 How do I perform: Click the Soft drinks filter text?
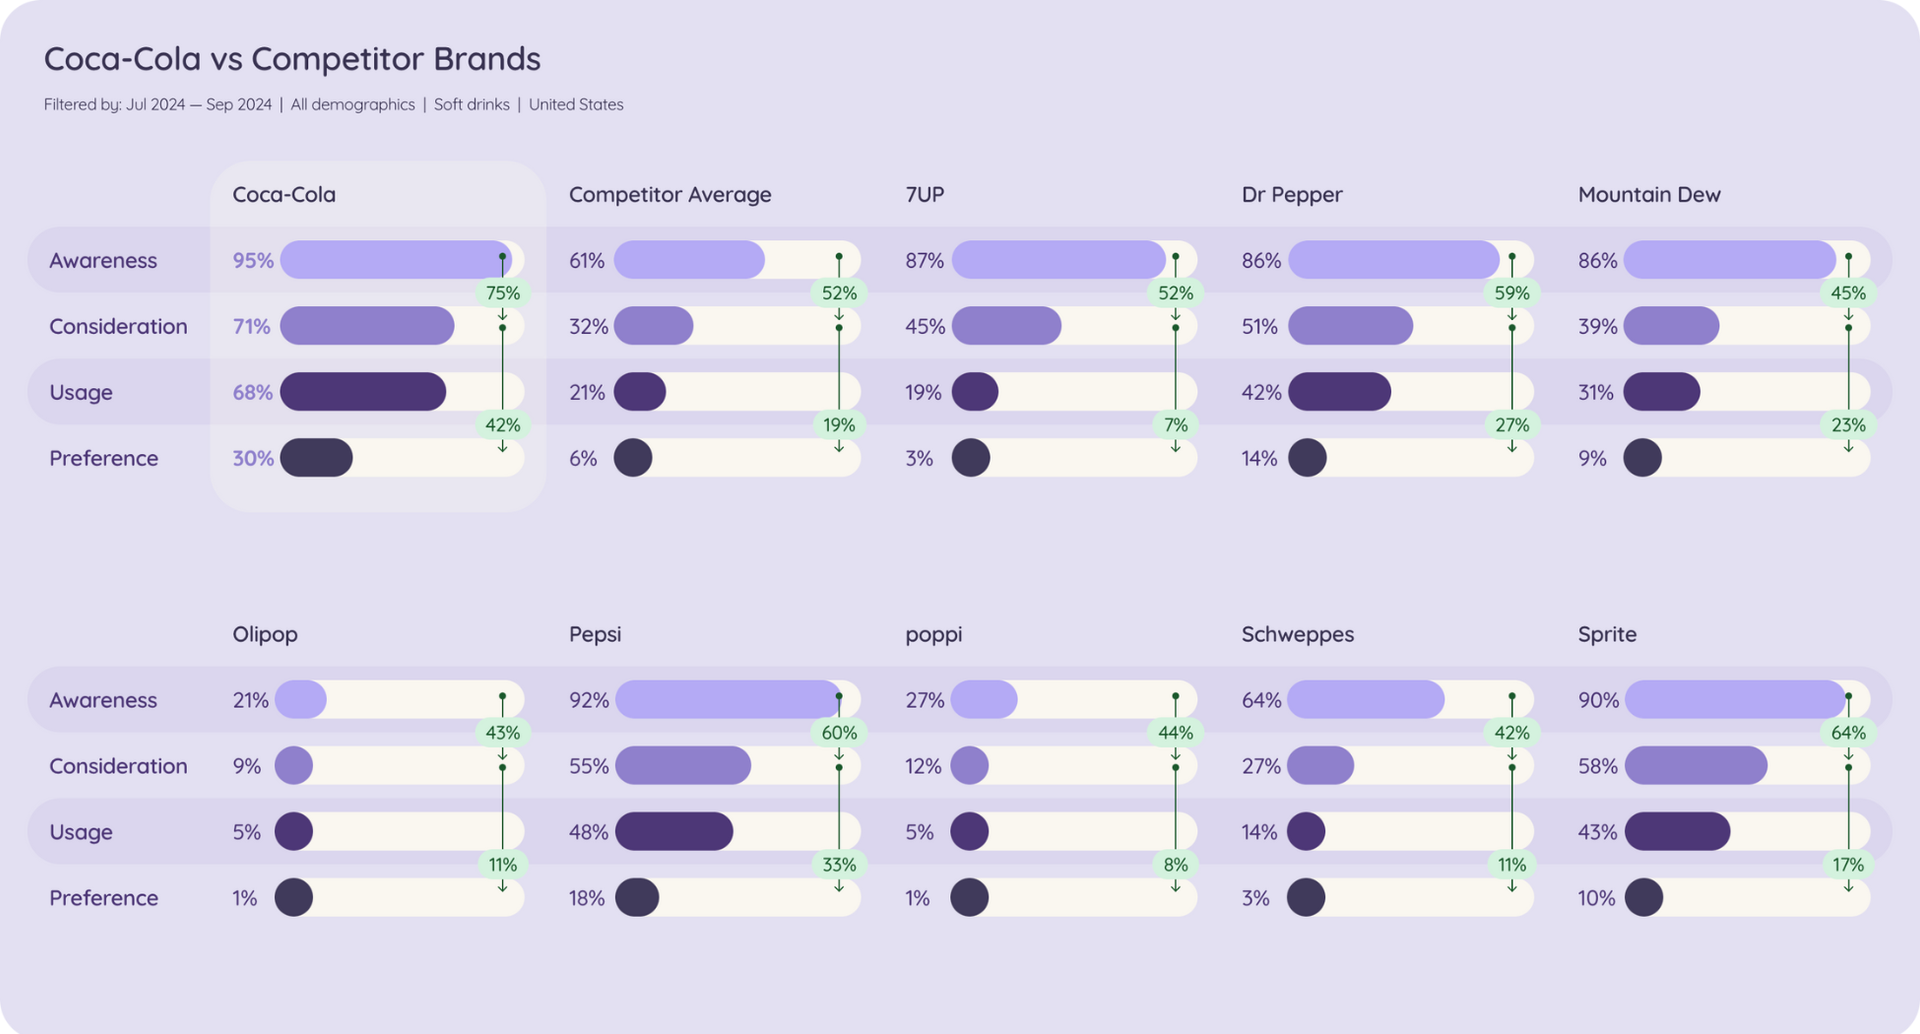click(472, 105)
